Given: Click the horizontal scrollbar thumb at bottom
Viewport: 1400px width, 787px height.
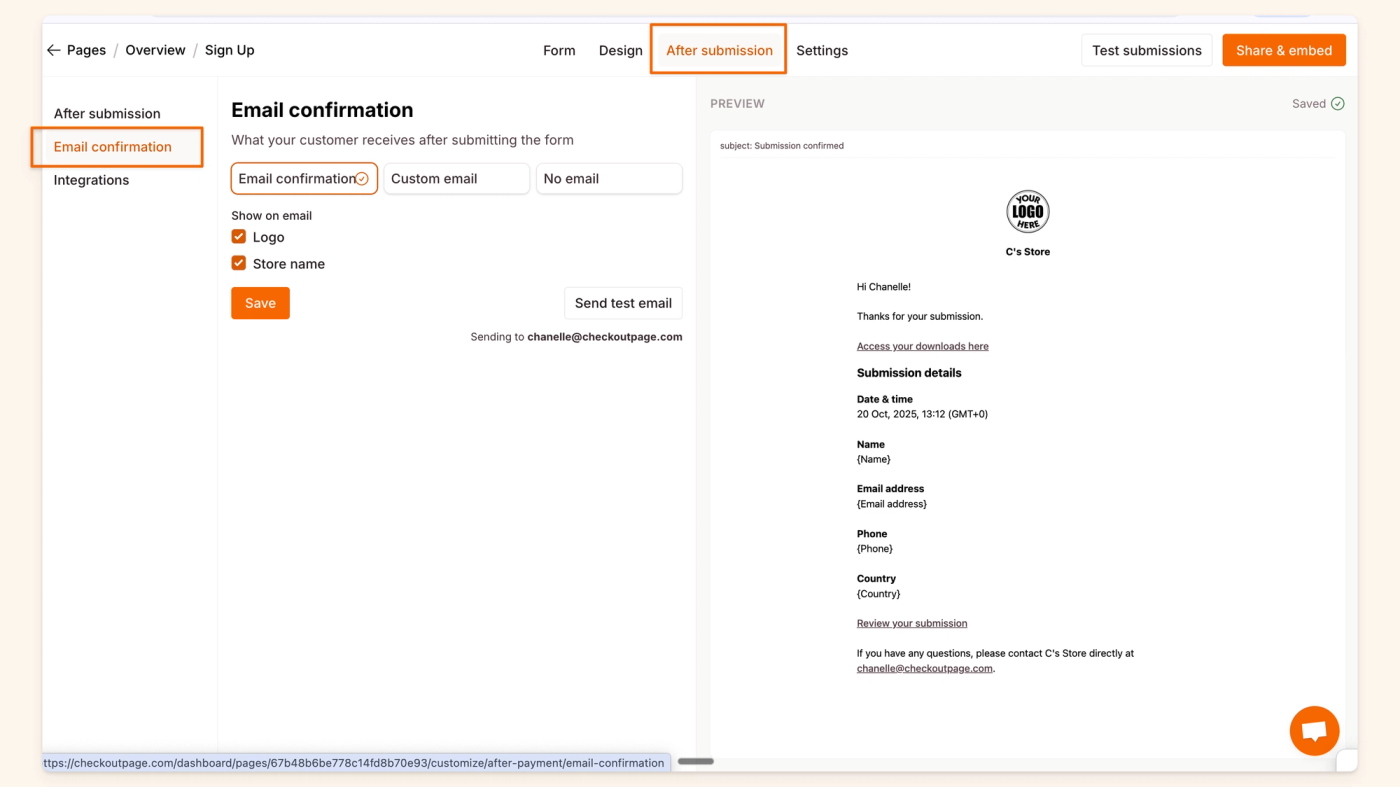Looking at the screenshot, I should click(x=696, y=761).
